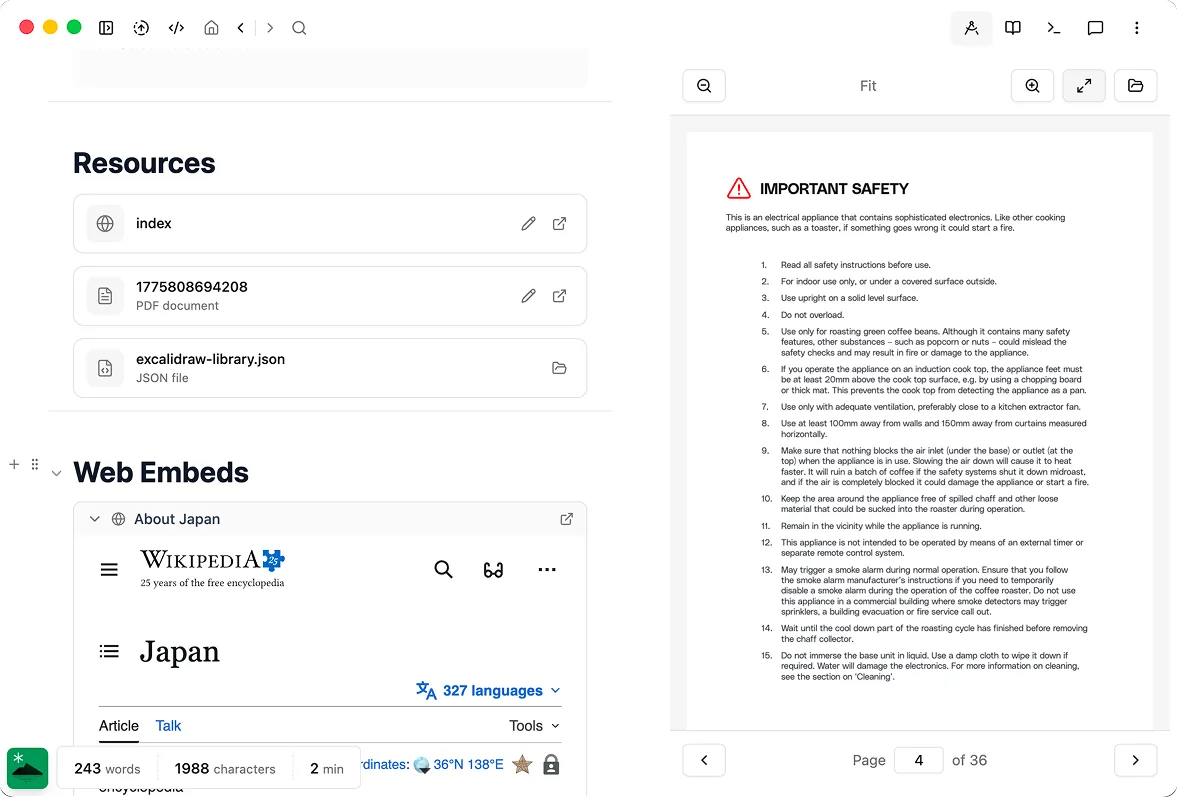This screenshot has height=797, width=1177.
Task: Go to the home icon
Action: 212,28
